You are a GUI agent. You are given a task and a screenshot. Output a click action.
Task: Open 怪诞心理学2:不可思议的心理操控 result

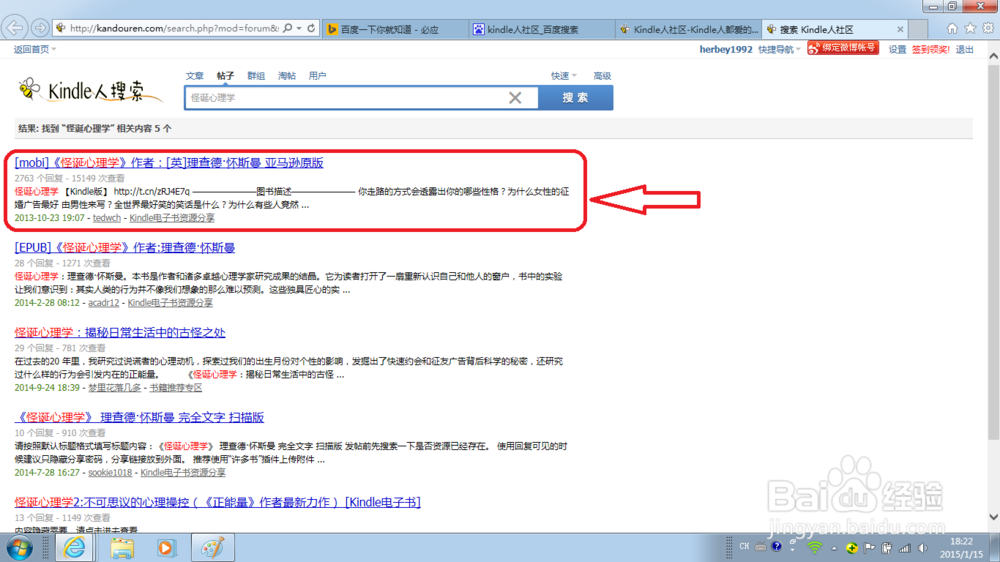217,502
